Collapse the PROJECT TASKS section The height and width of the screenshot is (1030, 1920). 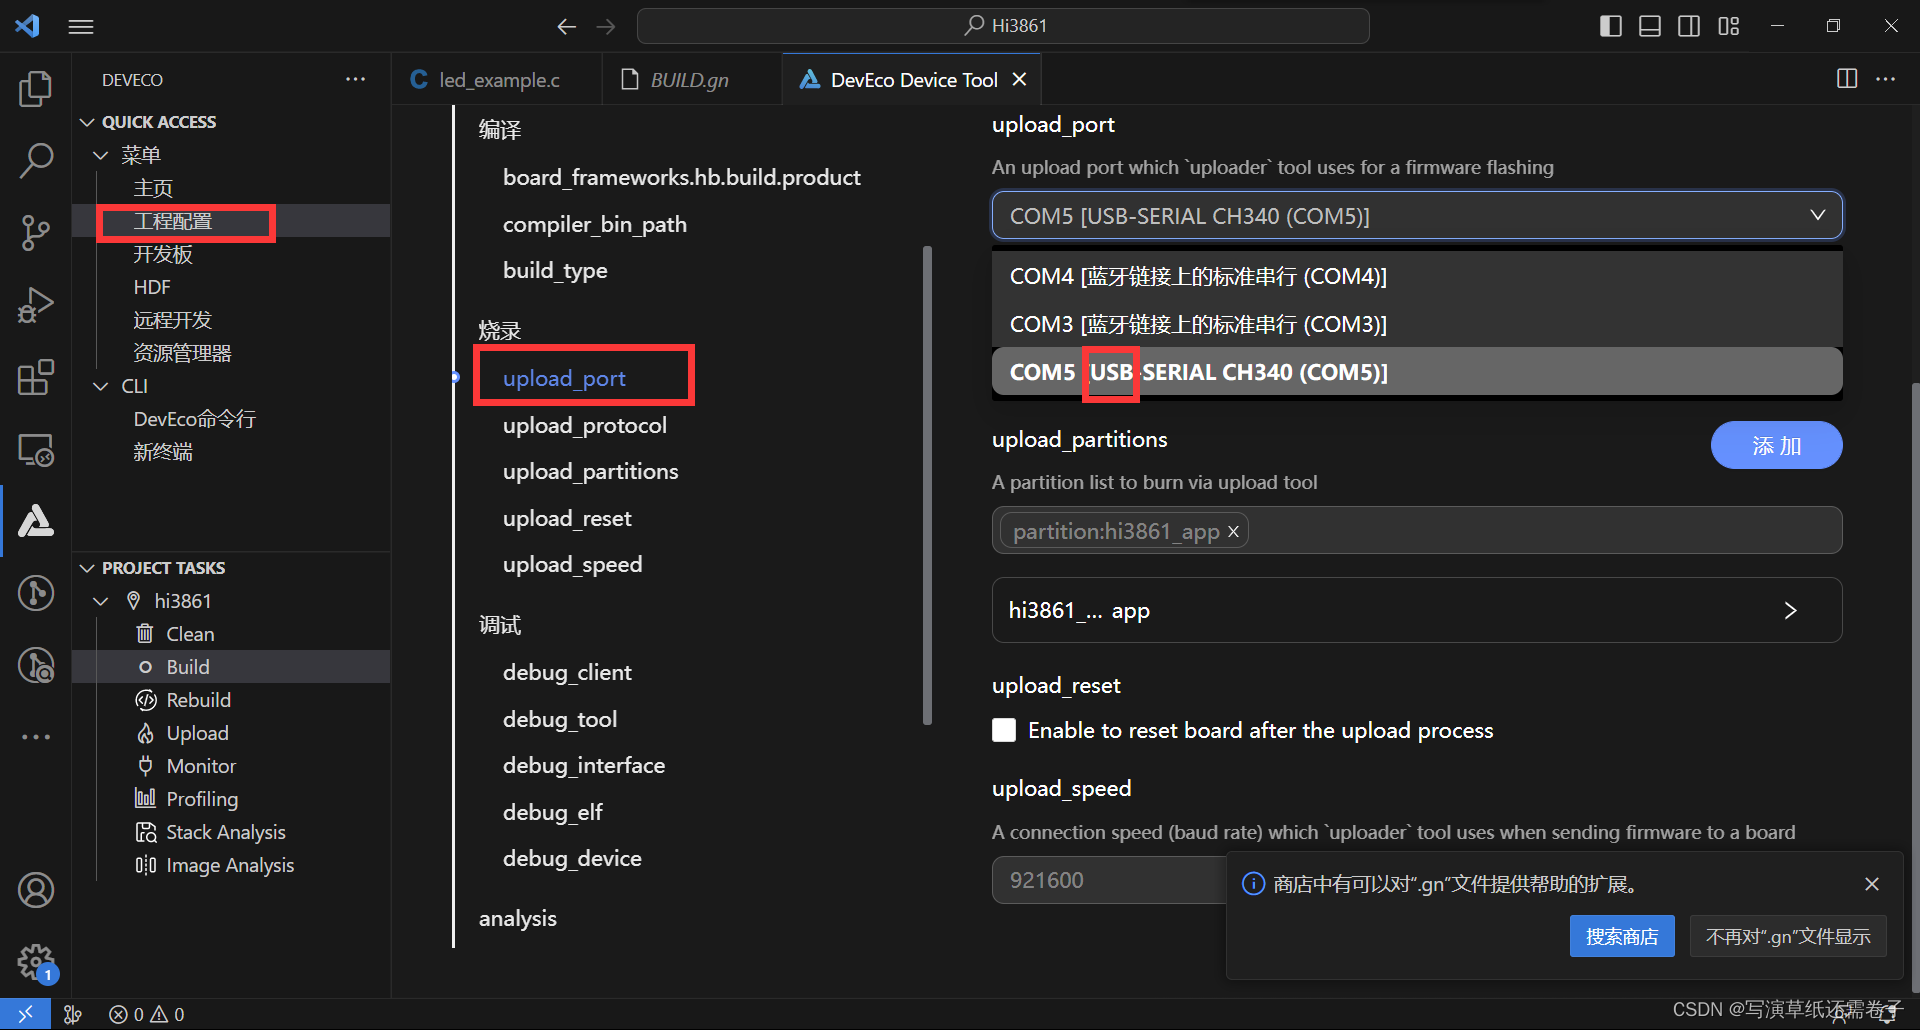pyautogui.click(x=87, y=568)
